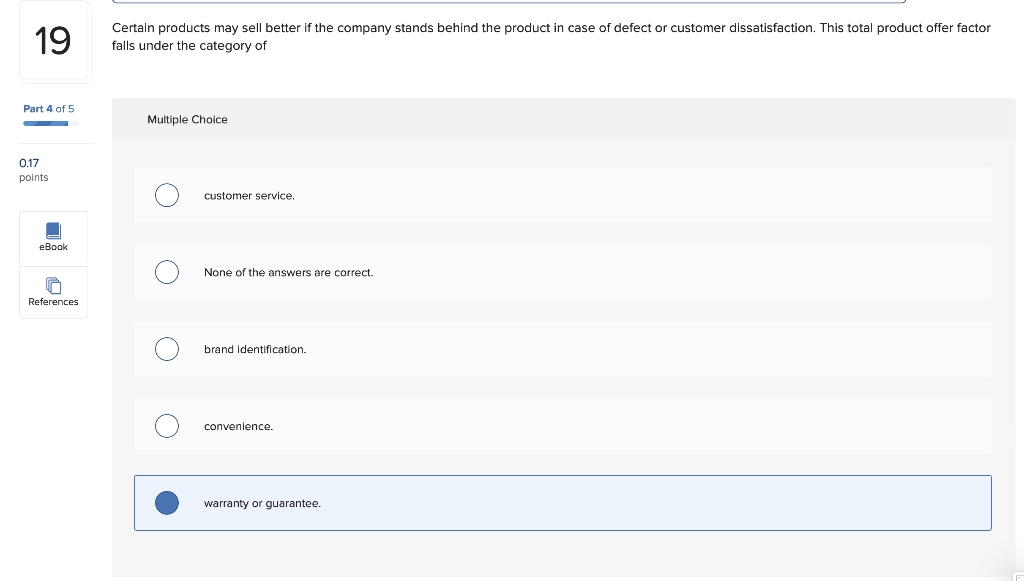Viewport: 1024px width, 581px height.
Task: Click the blue bar at the top
Action: pos(510,2)
